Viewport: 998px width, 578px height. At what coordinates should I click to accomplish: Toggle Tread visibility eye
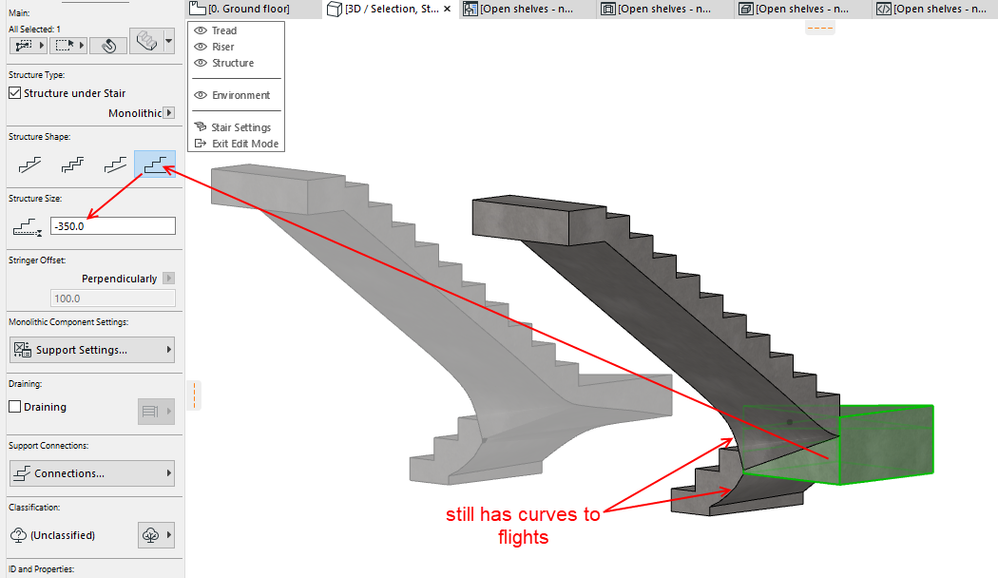200,30
